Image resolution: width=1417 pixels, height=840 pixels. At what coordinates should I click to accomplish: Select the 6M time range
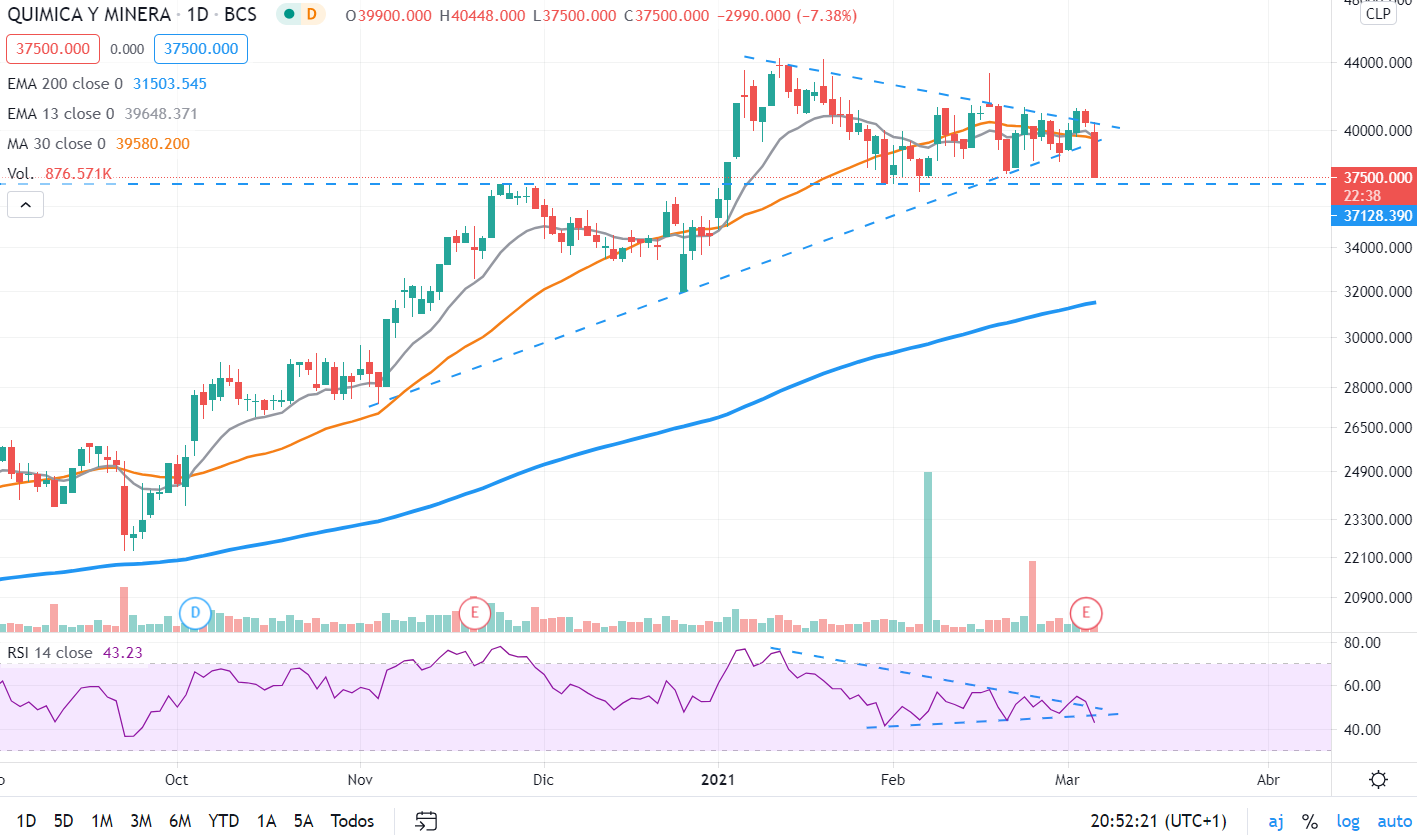(x=180, y=821)
